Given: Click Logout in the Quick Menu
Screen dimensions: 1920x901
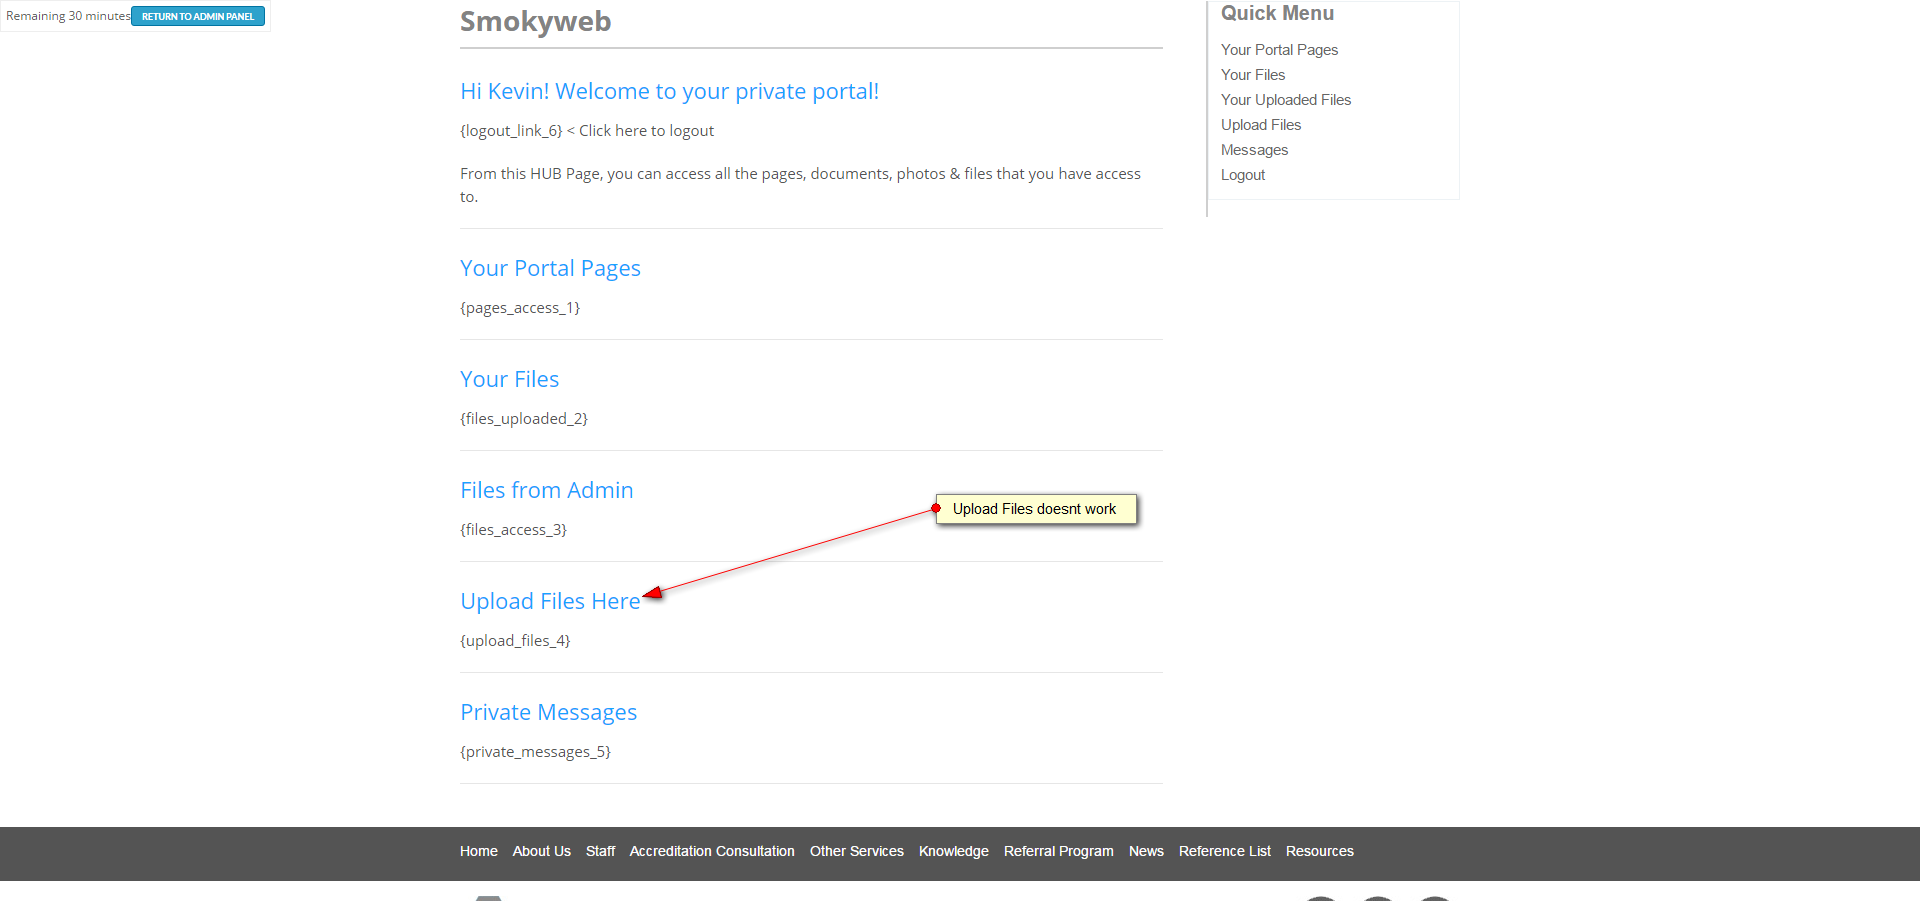Looking at the screenshot, I should pos(1243,175).
